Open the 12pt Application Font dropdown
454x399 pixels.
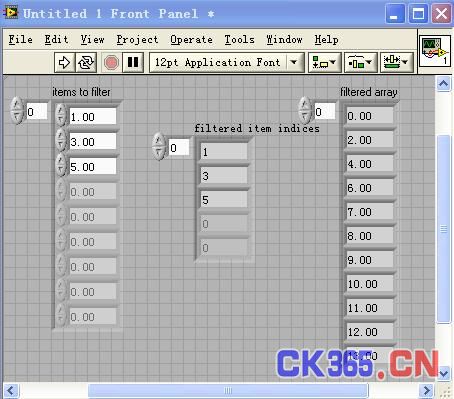click(x=227, y=62)
